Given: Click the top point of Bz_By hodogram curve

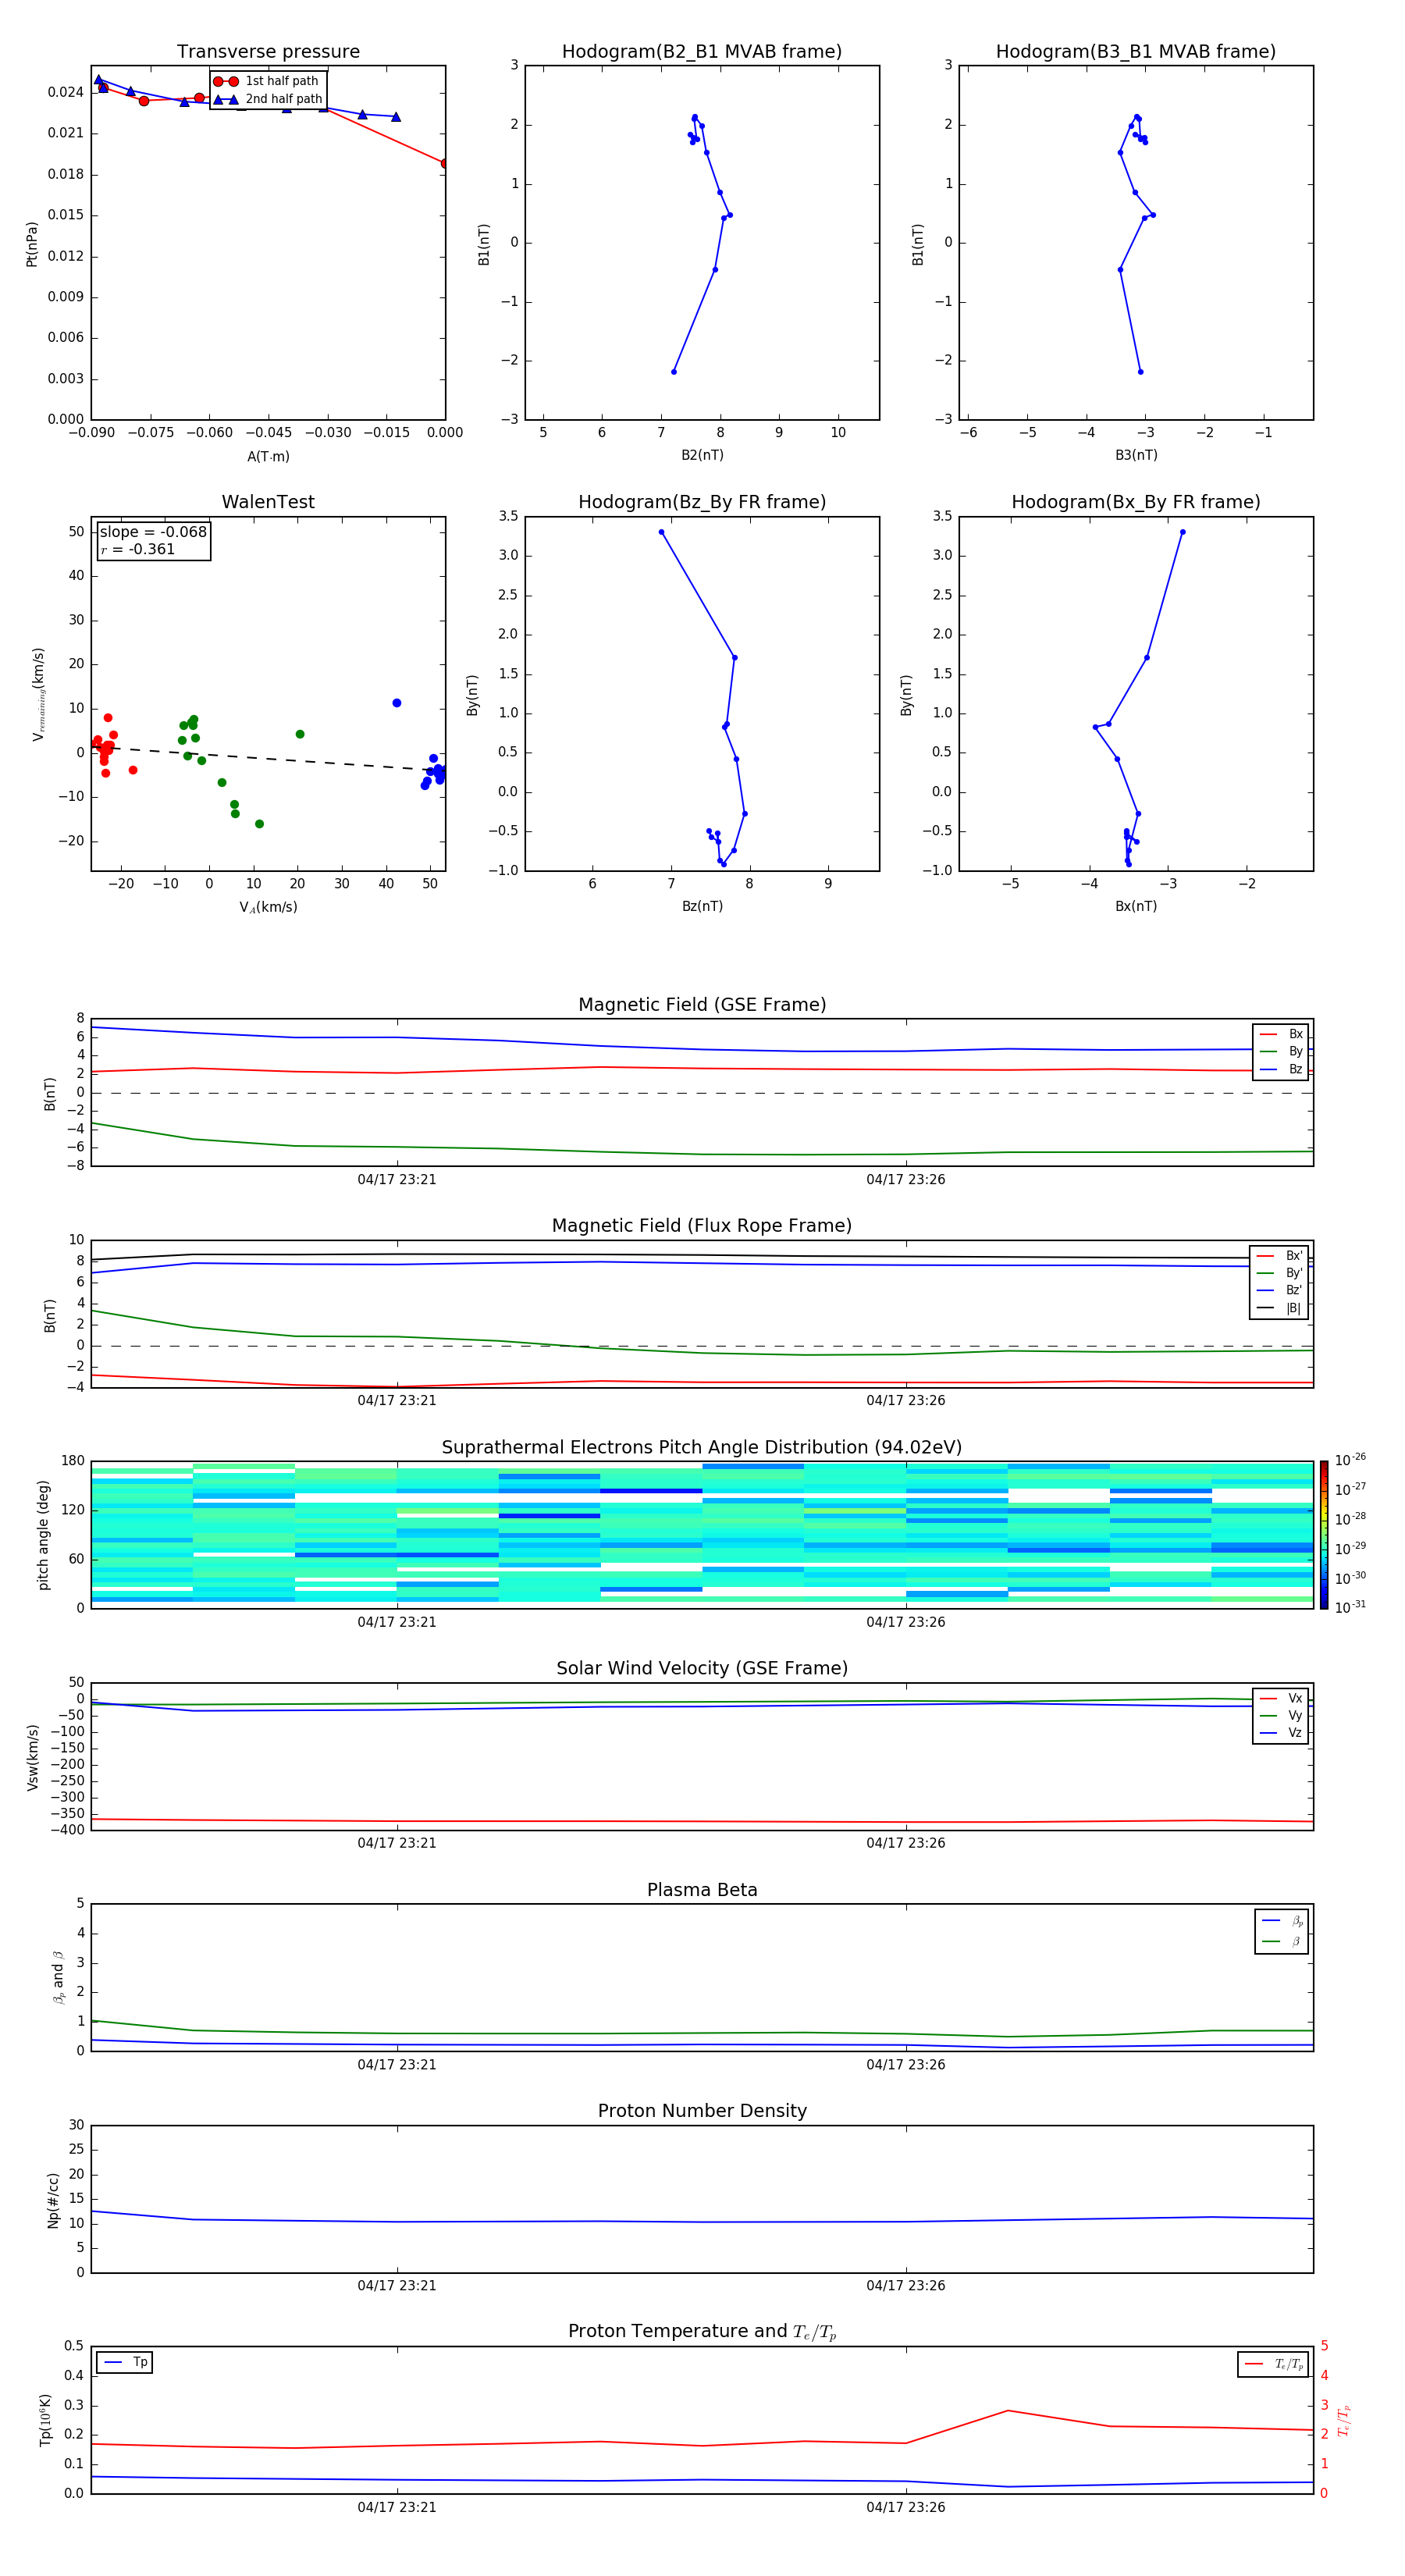Looking at the screenshot, I should pos(661,532).
